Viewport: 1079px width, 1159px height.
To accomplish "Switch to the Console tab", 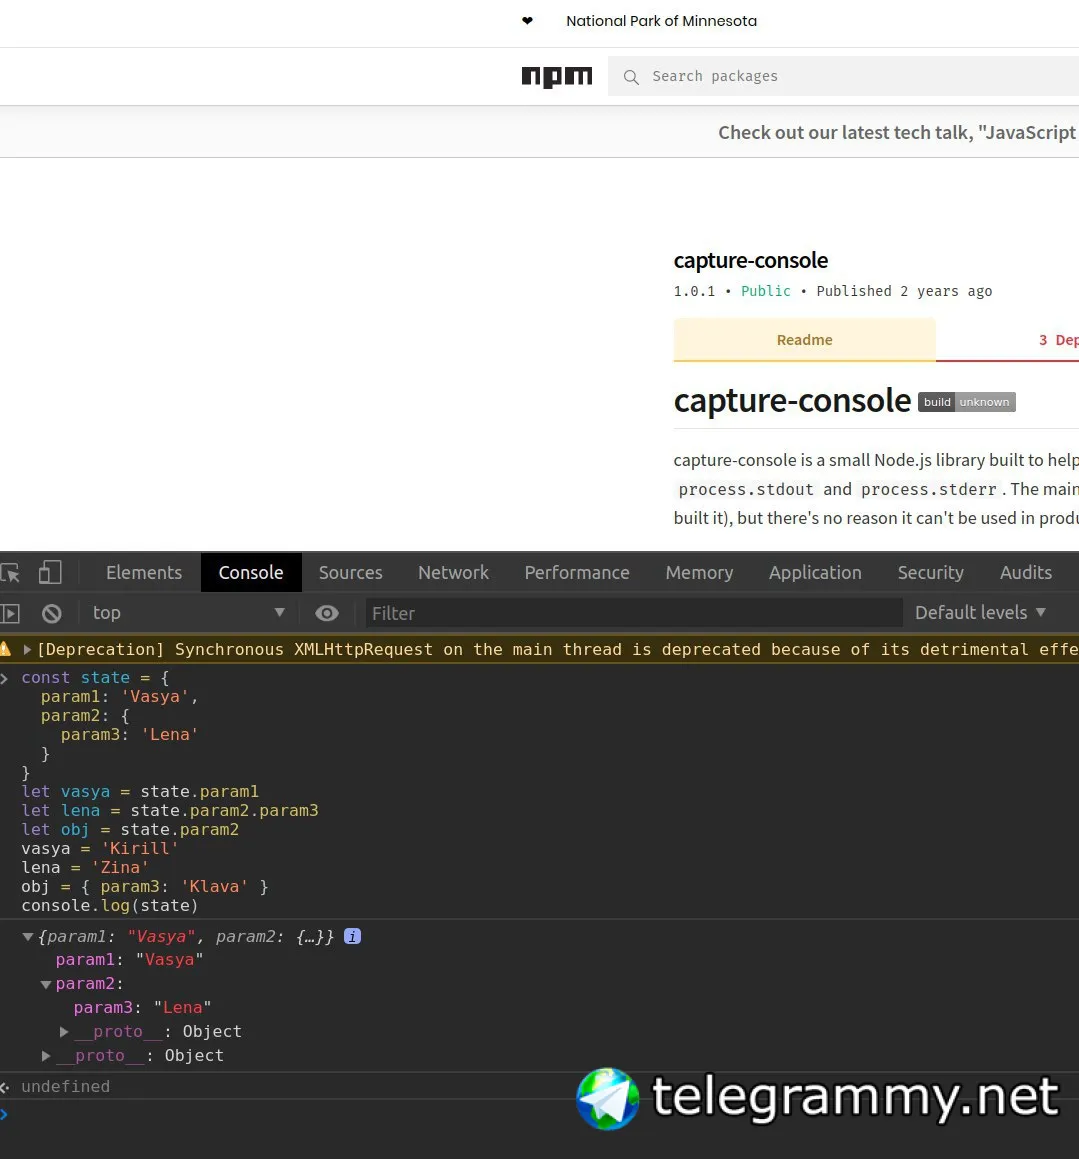I will (251, 573).
